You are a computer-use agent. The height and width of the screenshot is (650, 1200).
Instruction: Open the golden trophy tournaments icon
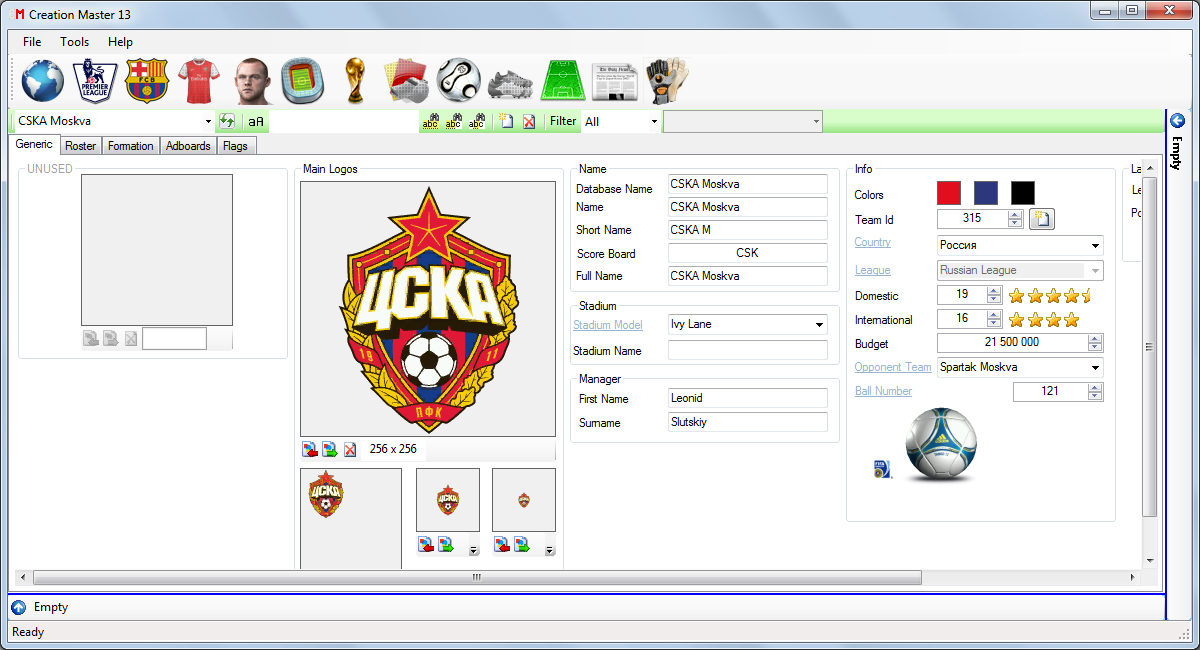click(x=354, y=81)
